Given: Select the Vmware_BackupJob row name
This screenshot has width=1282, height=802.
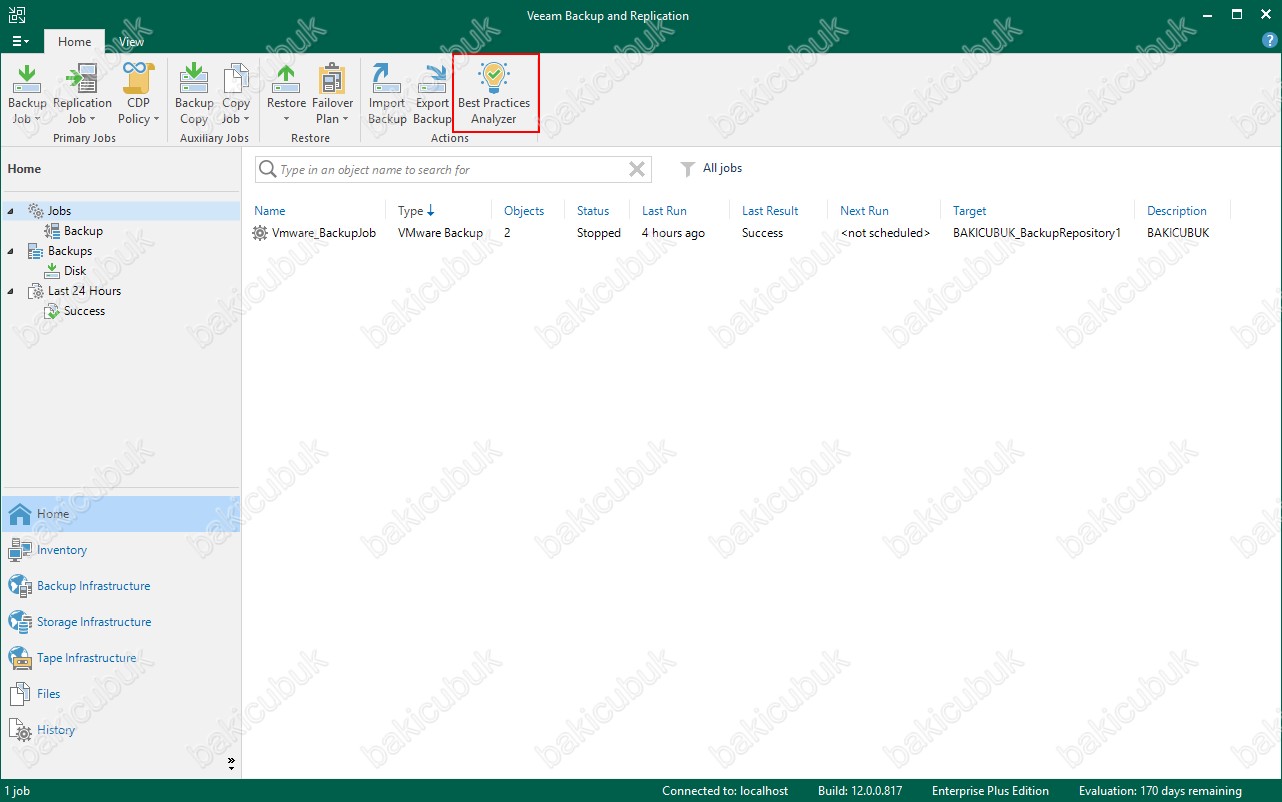Looking at the screenshot, I should (324, 233).
